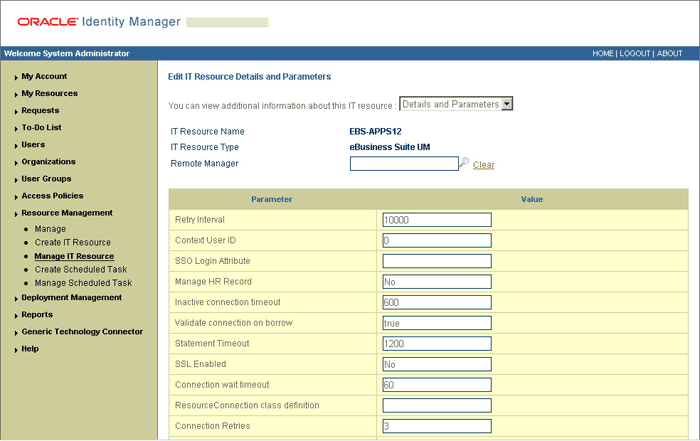The width and height of the screenshot is (700, 441).
Task: Click the Edit IT Resource Details heading
Action: pyautogui.click(x=249, y=77)
